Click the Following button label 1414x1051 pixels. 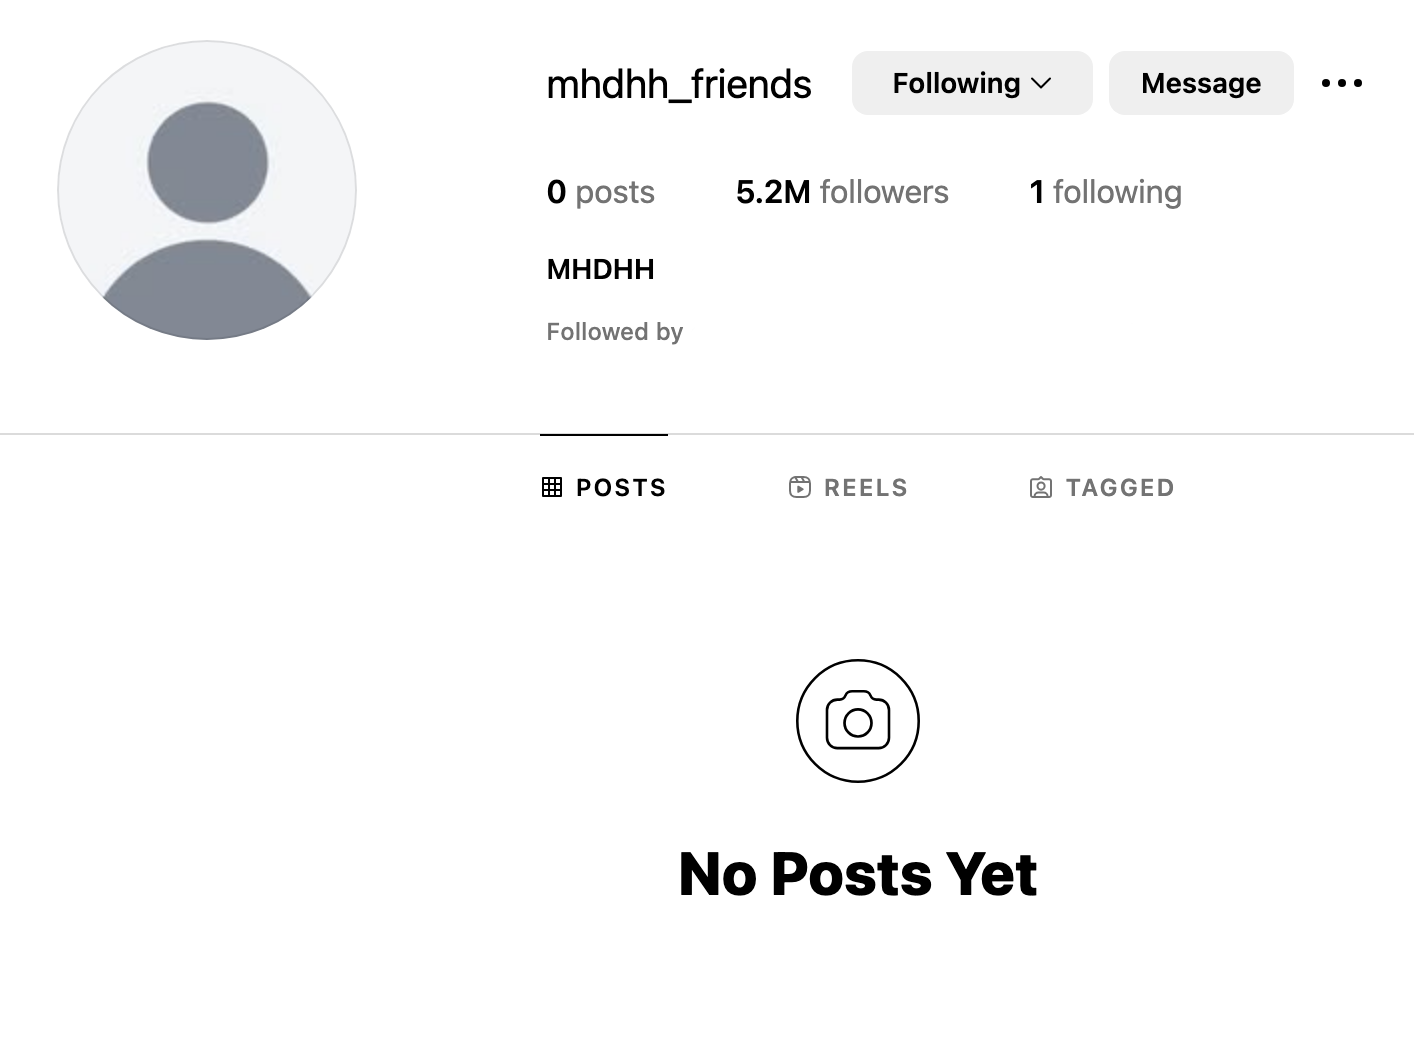956,83
